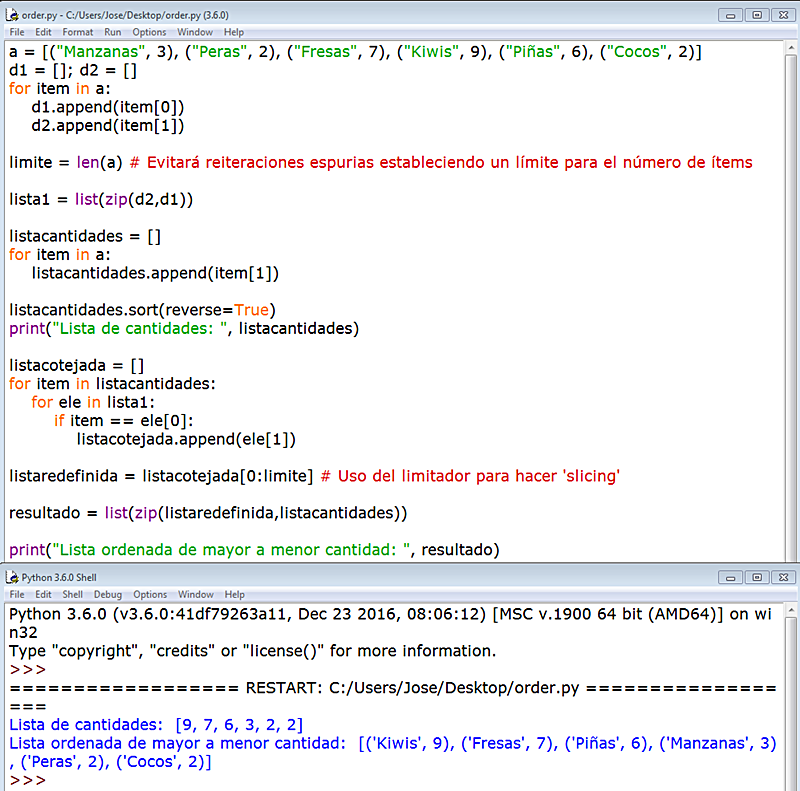Open File menu in the Python Shell window
This screenshot has height=791, width=800.
17,595
